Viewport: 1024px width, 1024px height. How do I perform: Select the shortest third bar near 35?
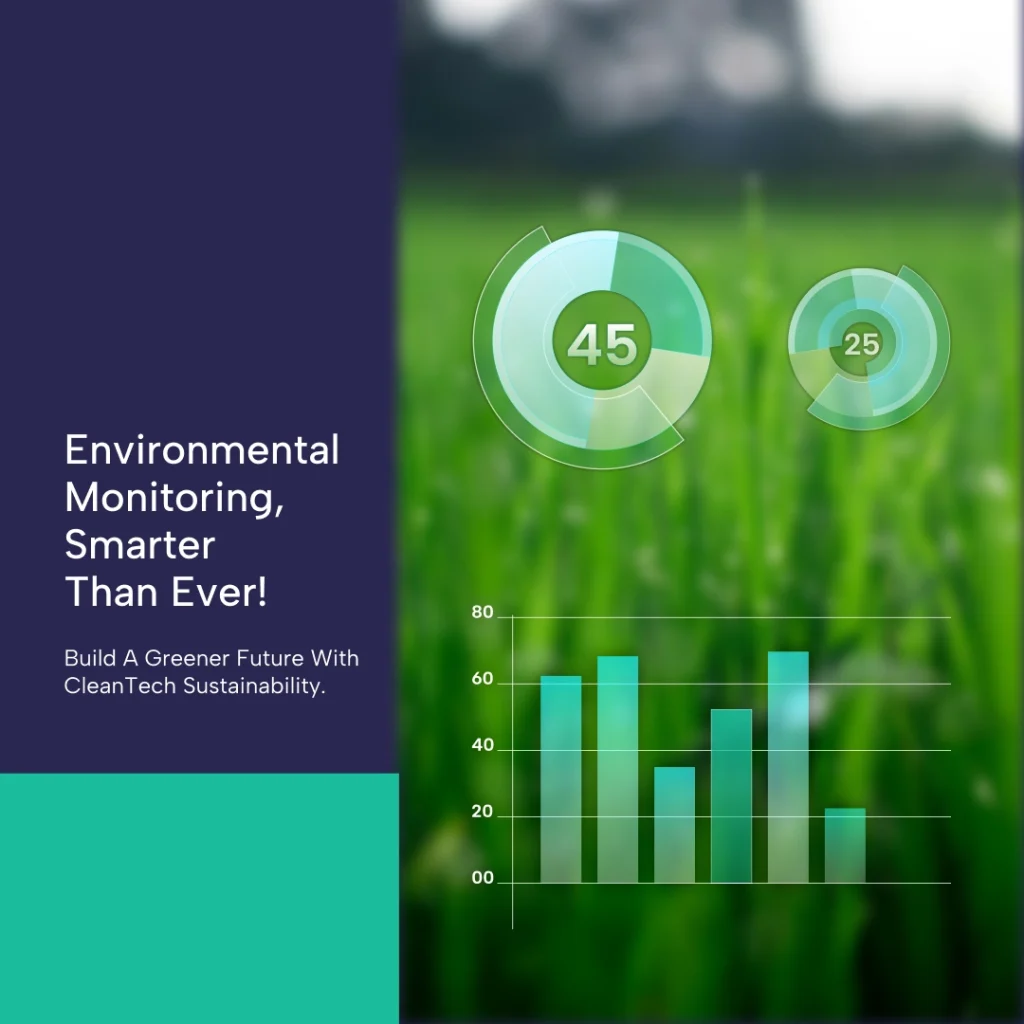click(674, 825)
